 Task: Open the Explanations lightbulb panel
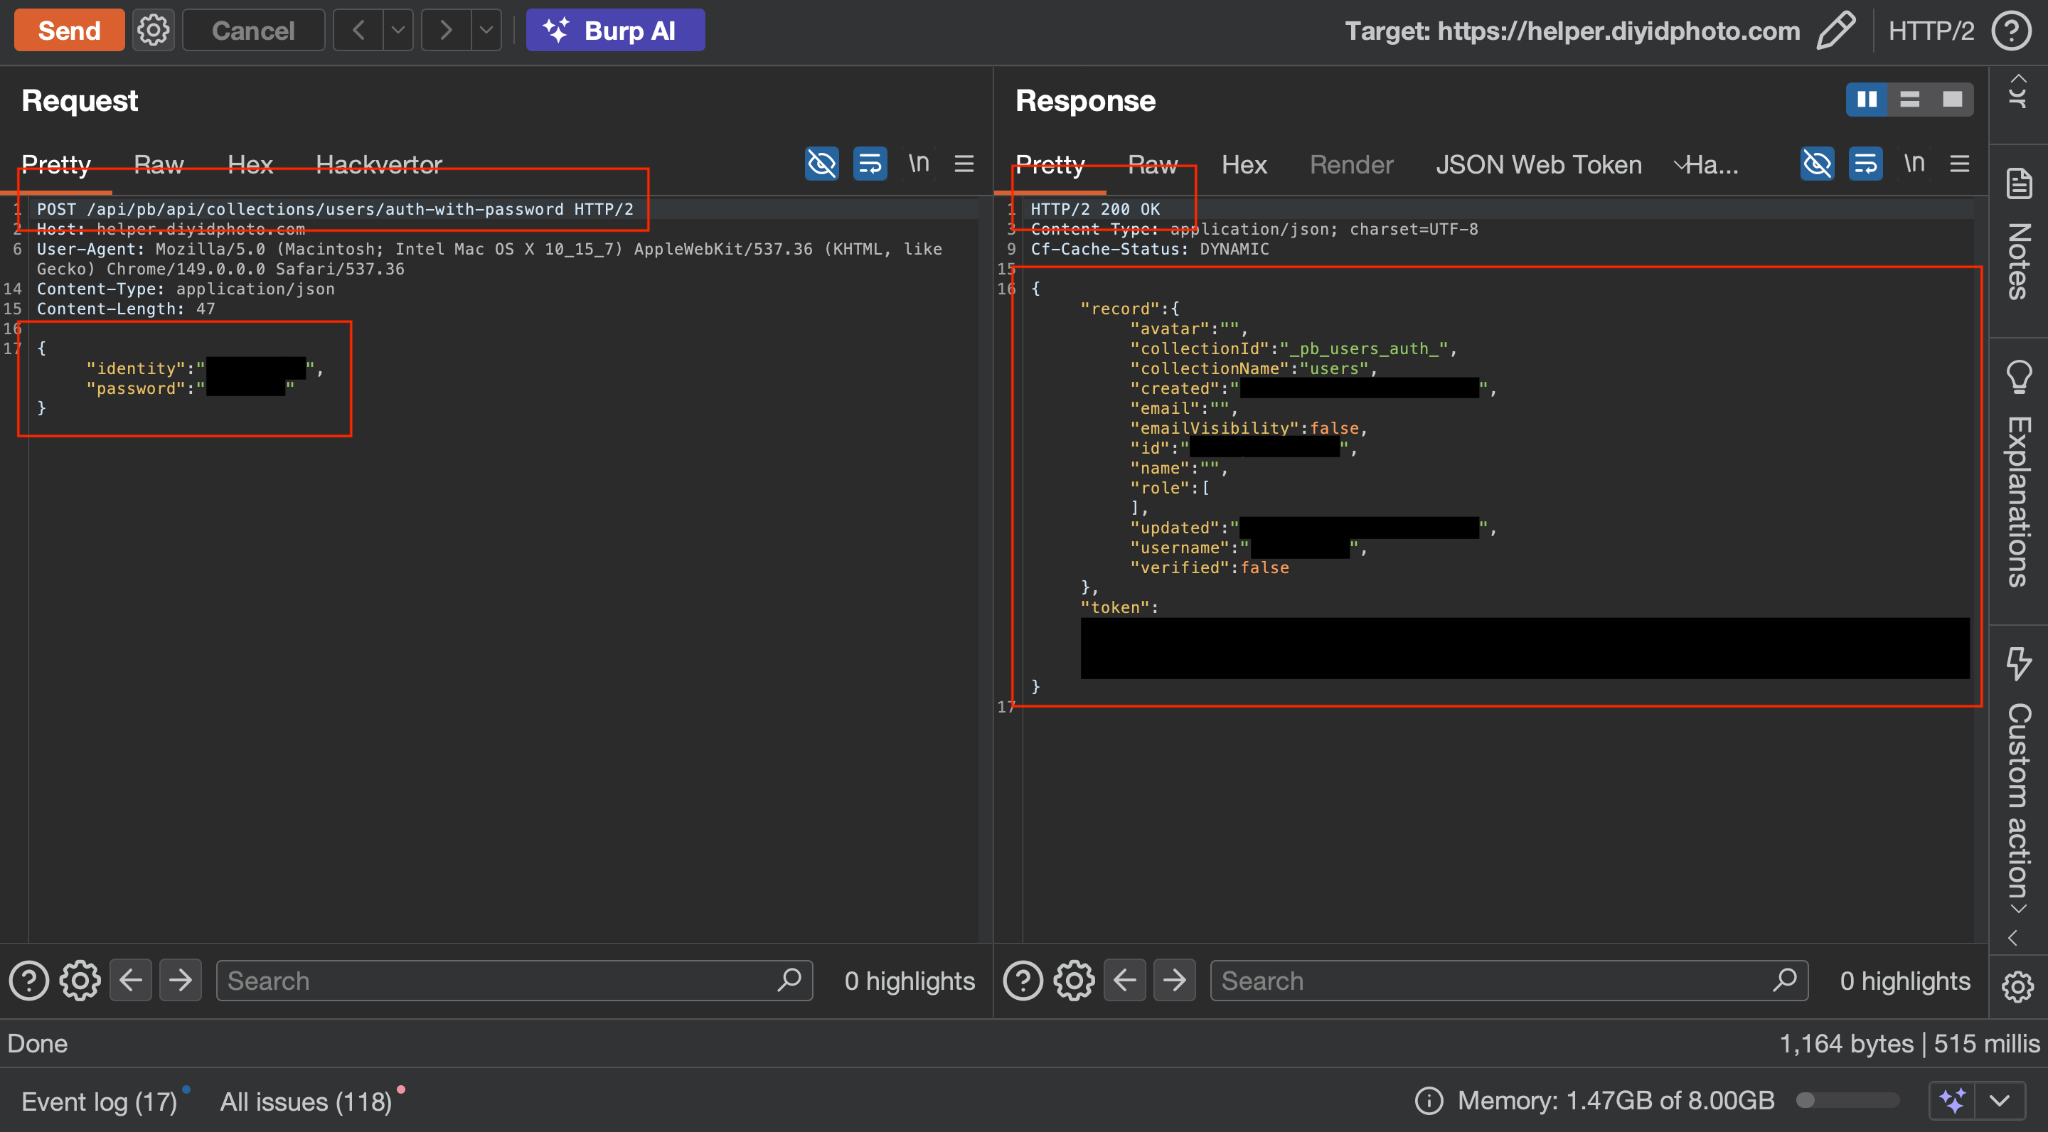click(x=2019, y=475)
